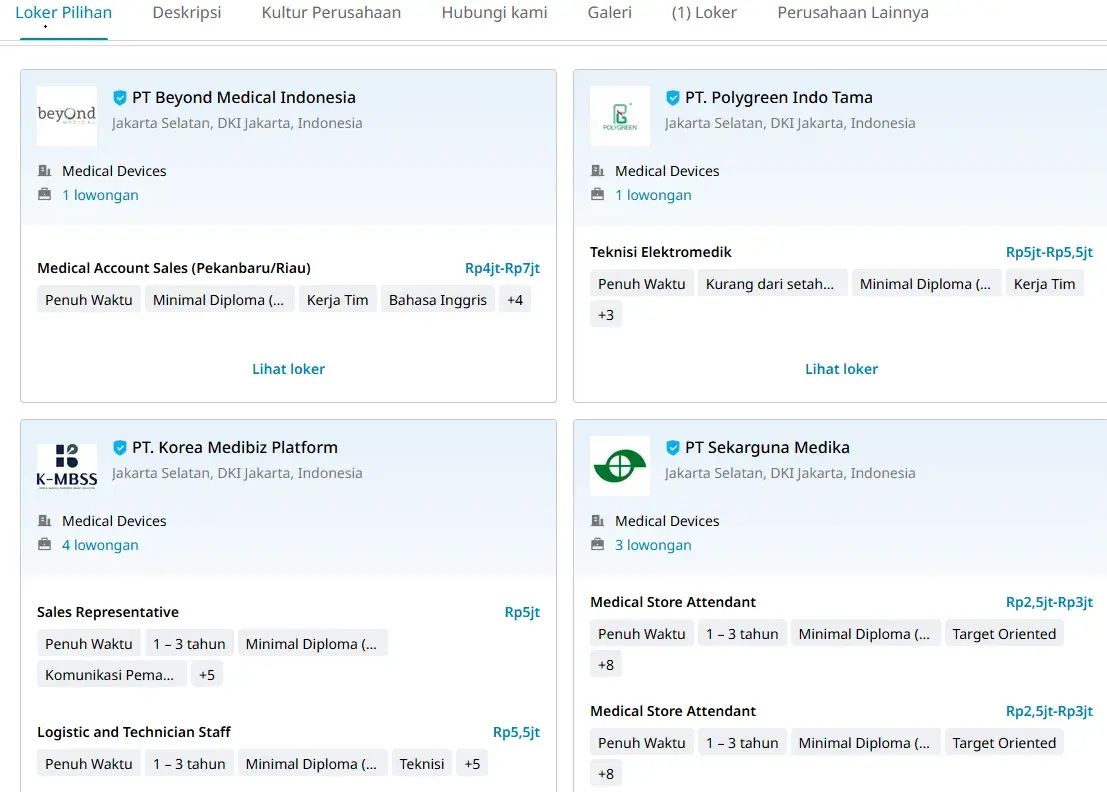Expand the +3 tags under Teknisi Elektromedik

[606, 315]
